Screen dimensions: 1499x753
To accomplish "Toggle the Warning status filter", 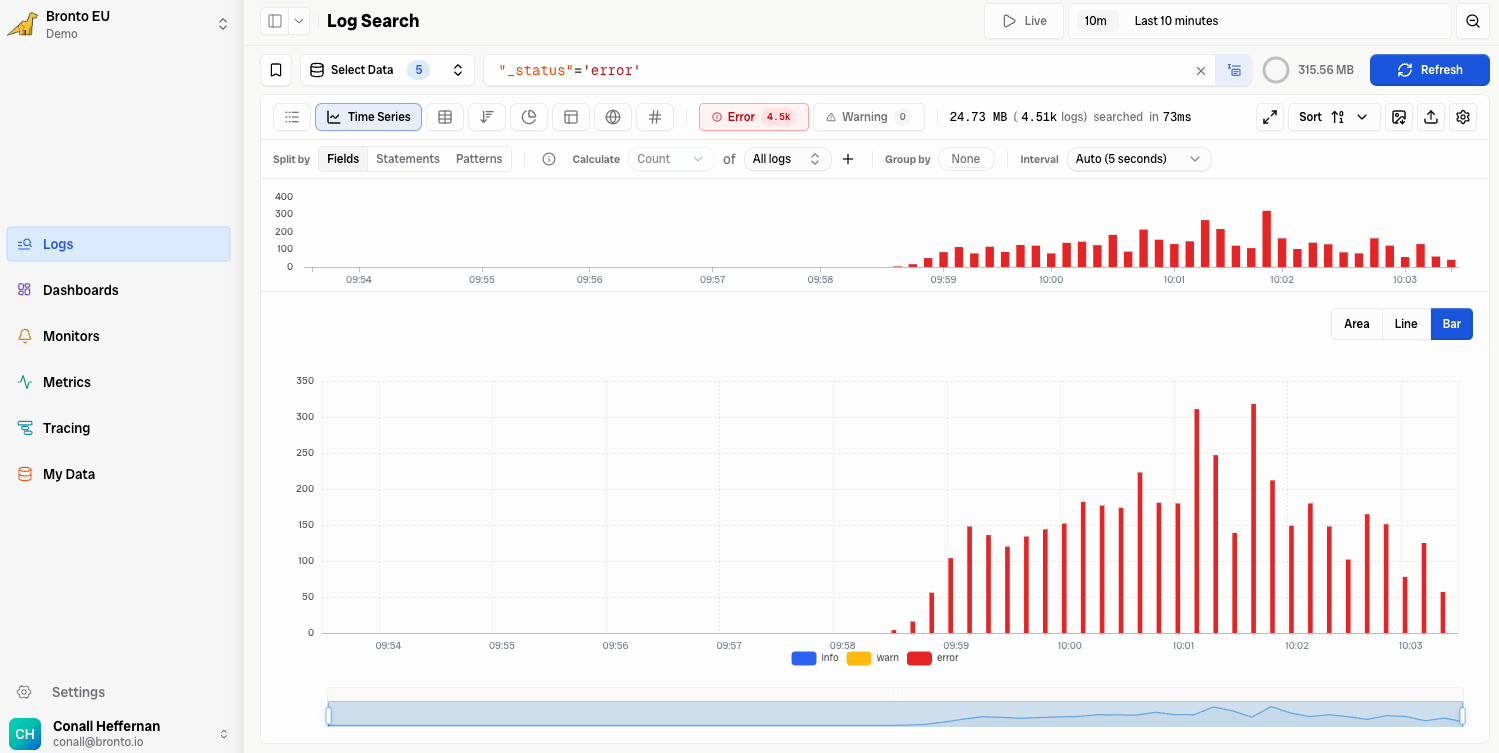I will point(869,117).
